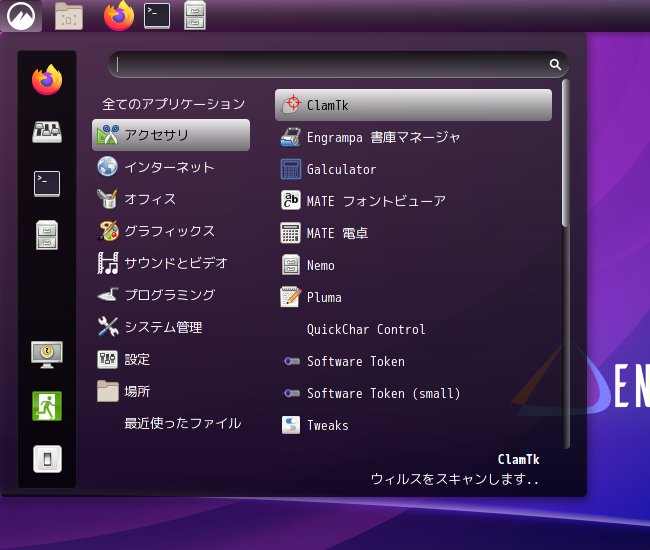Select the アクセサリ category
Image resolution: width=650 pixels, height=550 pixels.
(171, 135)
